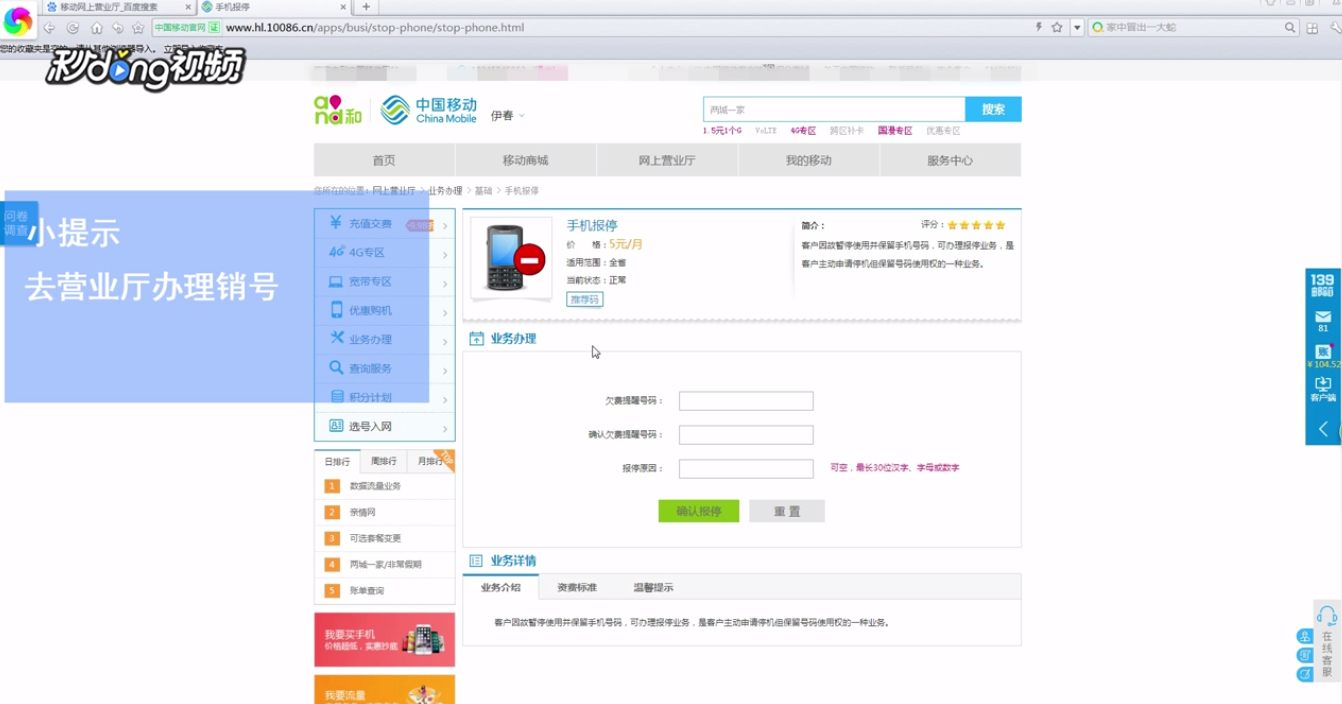
Task: Click the browser home icon
Action: pos(96,28)
